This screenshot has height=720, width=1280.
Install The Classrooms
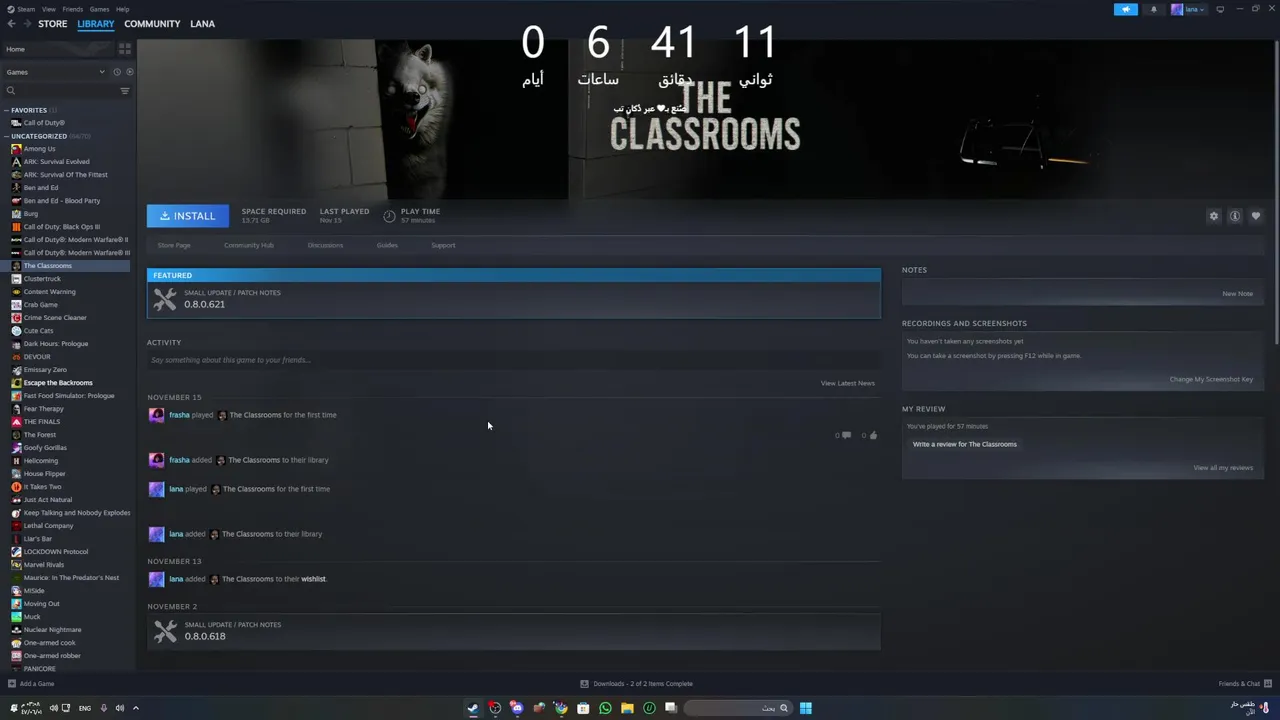coord(188,216)
